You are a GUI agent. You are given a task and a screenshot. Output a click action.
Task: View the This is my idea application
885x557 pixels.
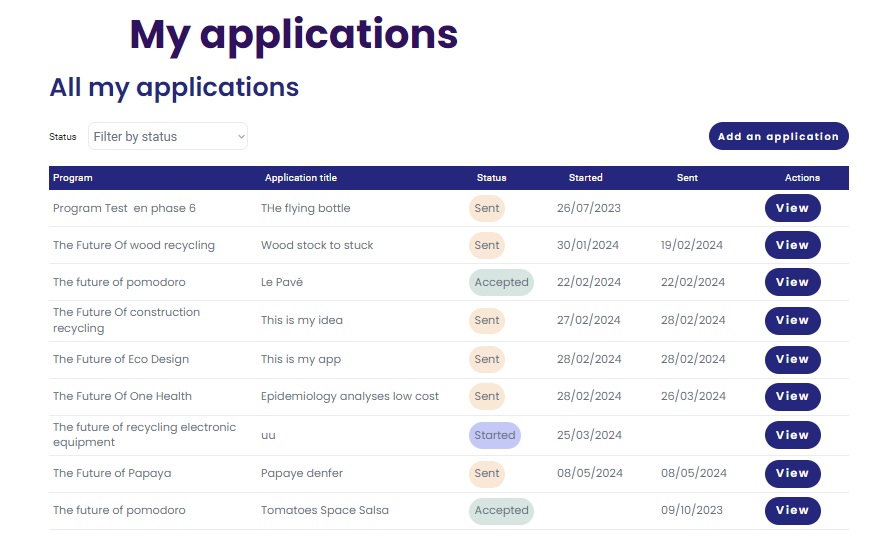792,321
